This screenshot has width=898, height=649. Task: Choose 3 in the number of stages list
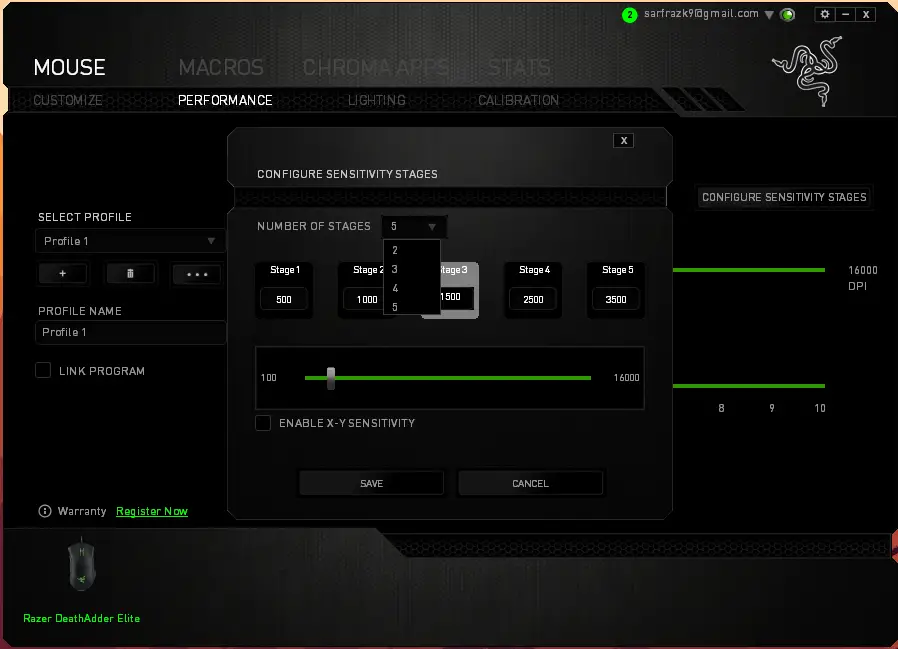pos(396,269)
